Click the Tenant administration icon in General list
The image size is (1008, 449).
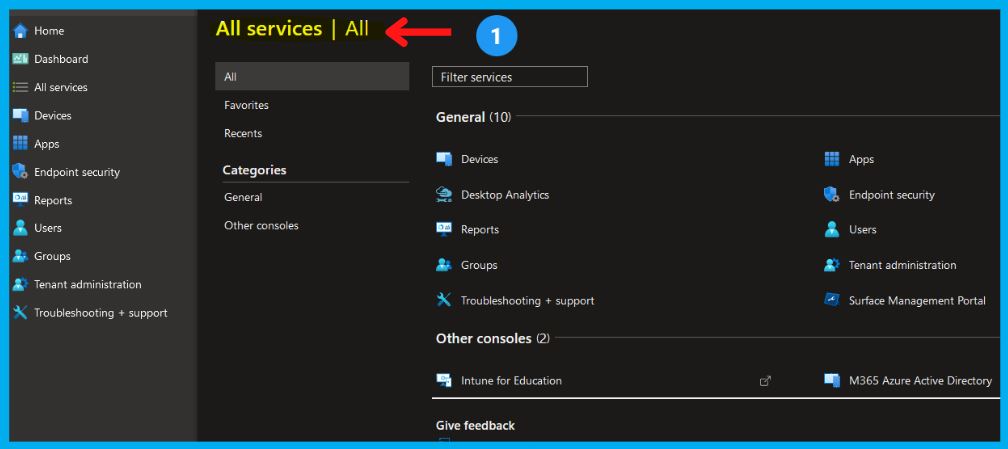point(832,265)
